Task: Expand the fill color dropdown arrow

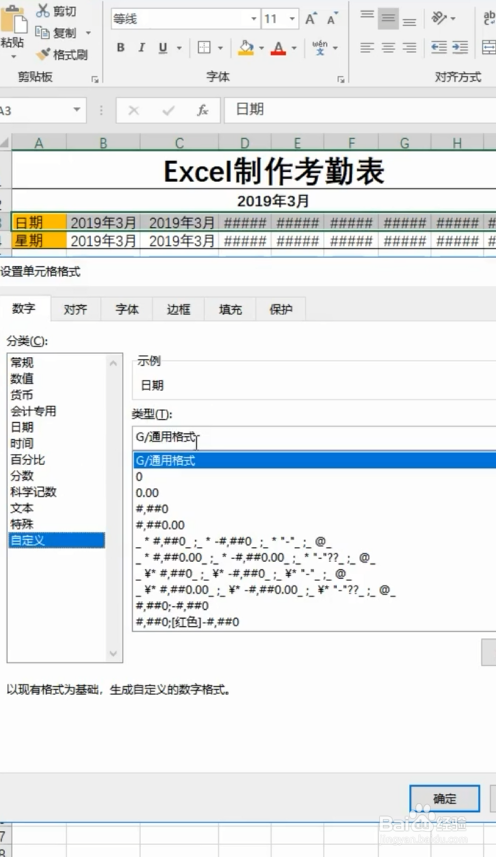Action: (x=261, y=48)
